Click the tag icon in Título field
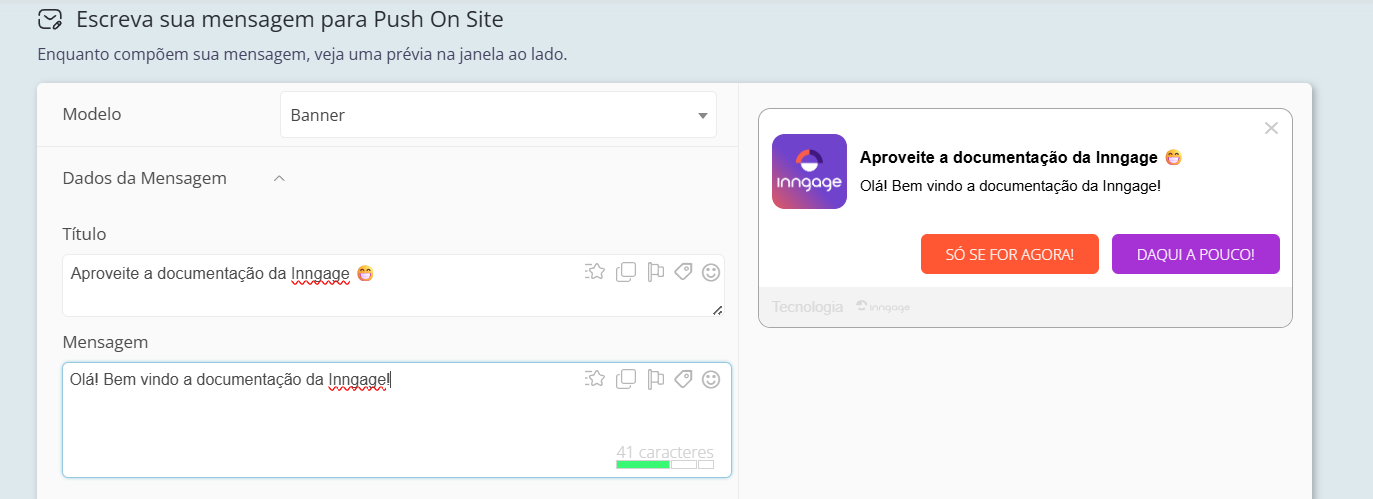 (683, 271)
